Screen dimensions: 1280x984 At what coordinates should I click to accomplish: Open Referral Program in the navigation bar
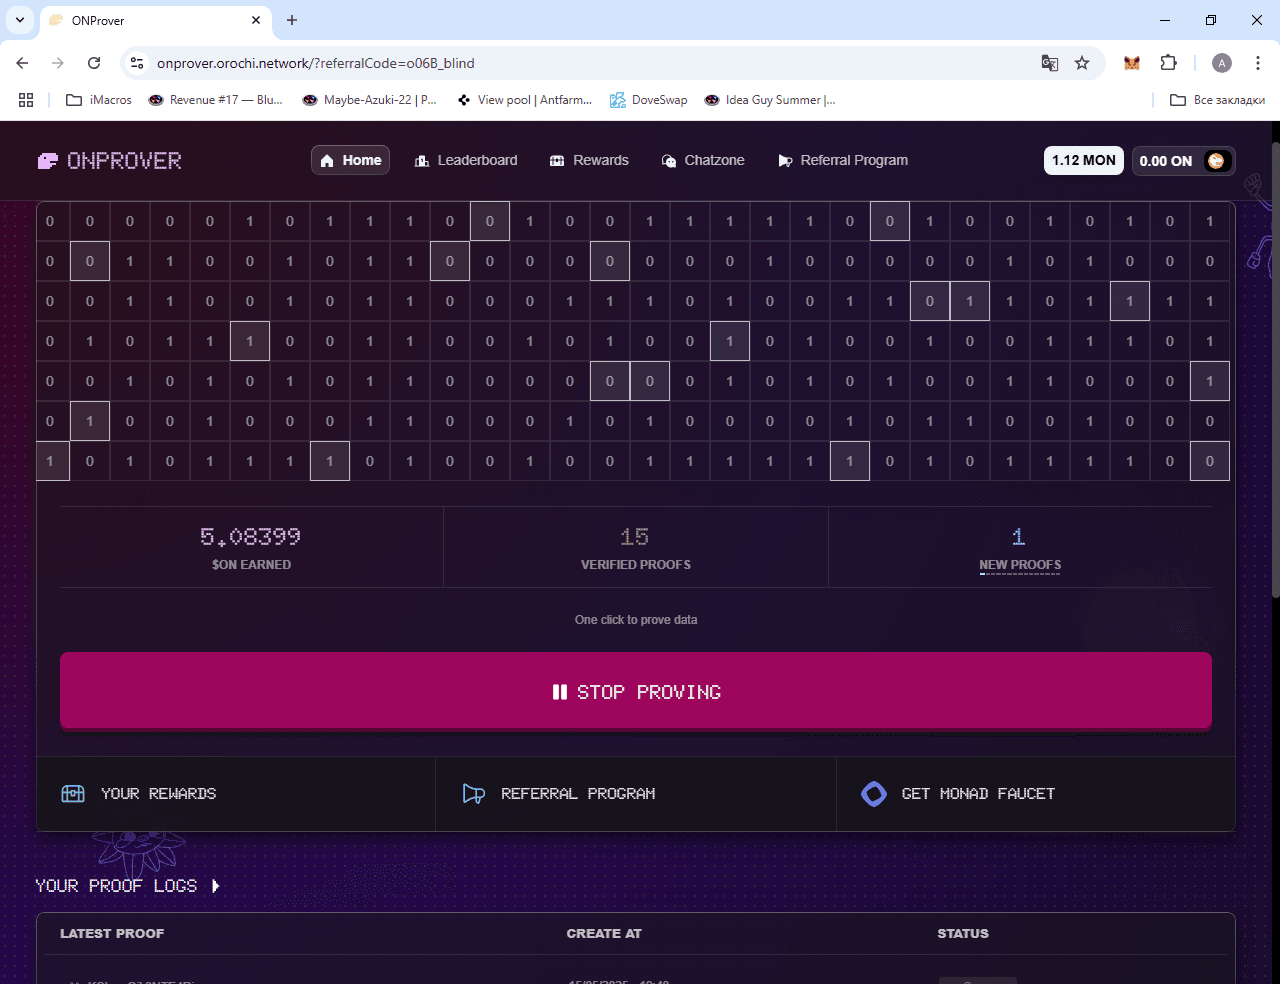[843, 160]
